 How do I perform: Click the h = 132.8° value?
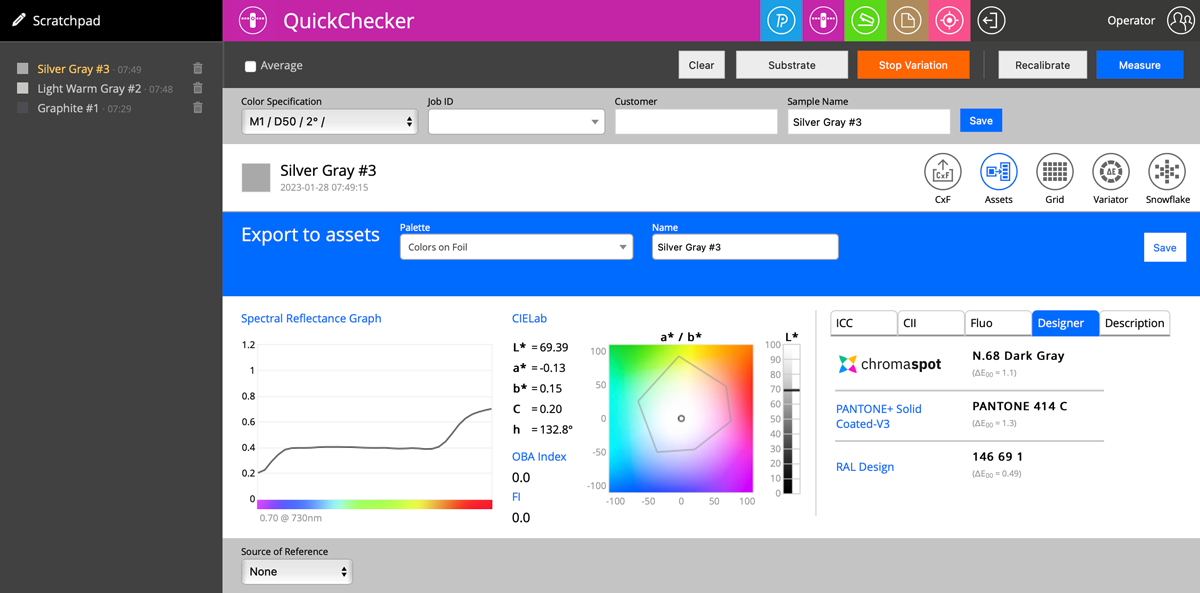click(x=543, y=429)
